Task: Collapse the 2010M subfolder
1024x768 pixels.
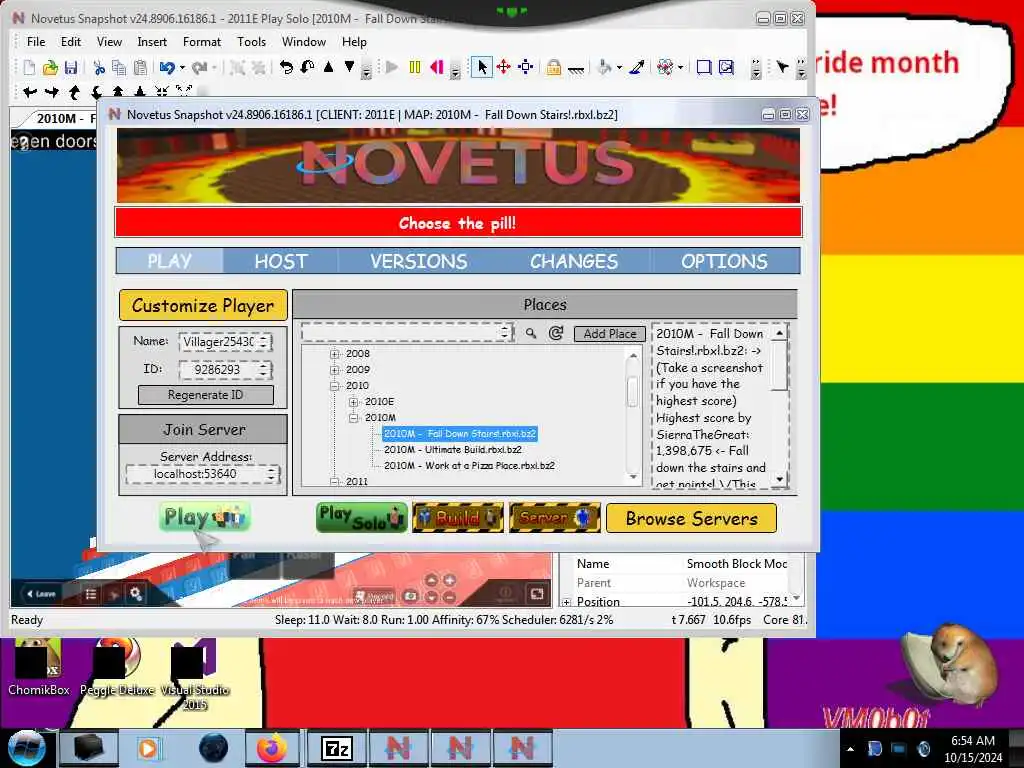Action: 353,418
